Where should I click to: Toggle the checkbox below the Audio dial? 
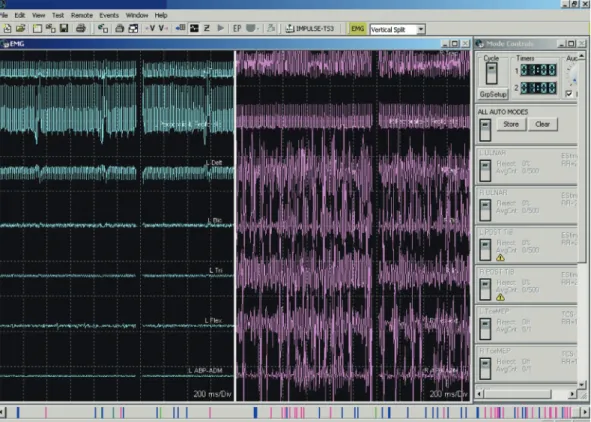tap(569, 93)
